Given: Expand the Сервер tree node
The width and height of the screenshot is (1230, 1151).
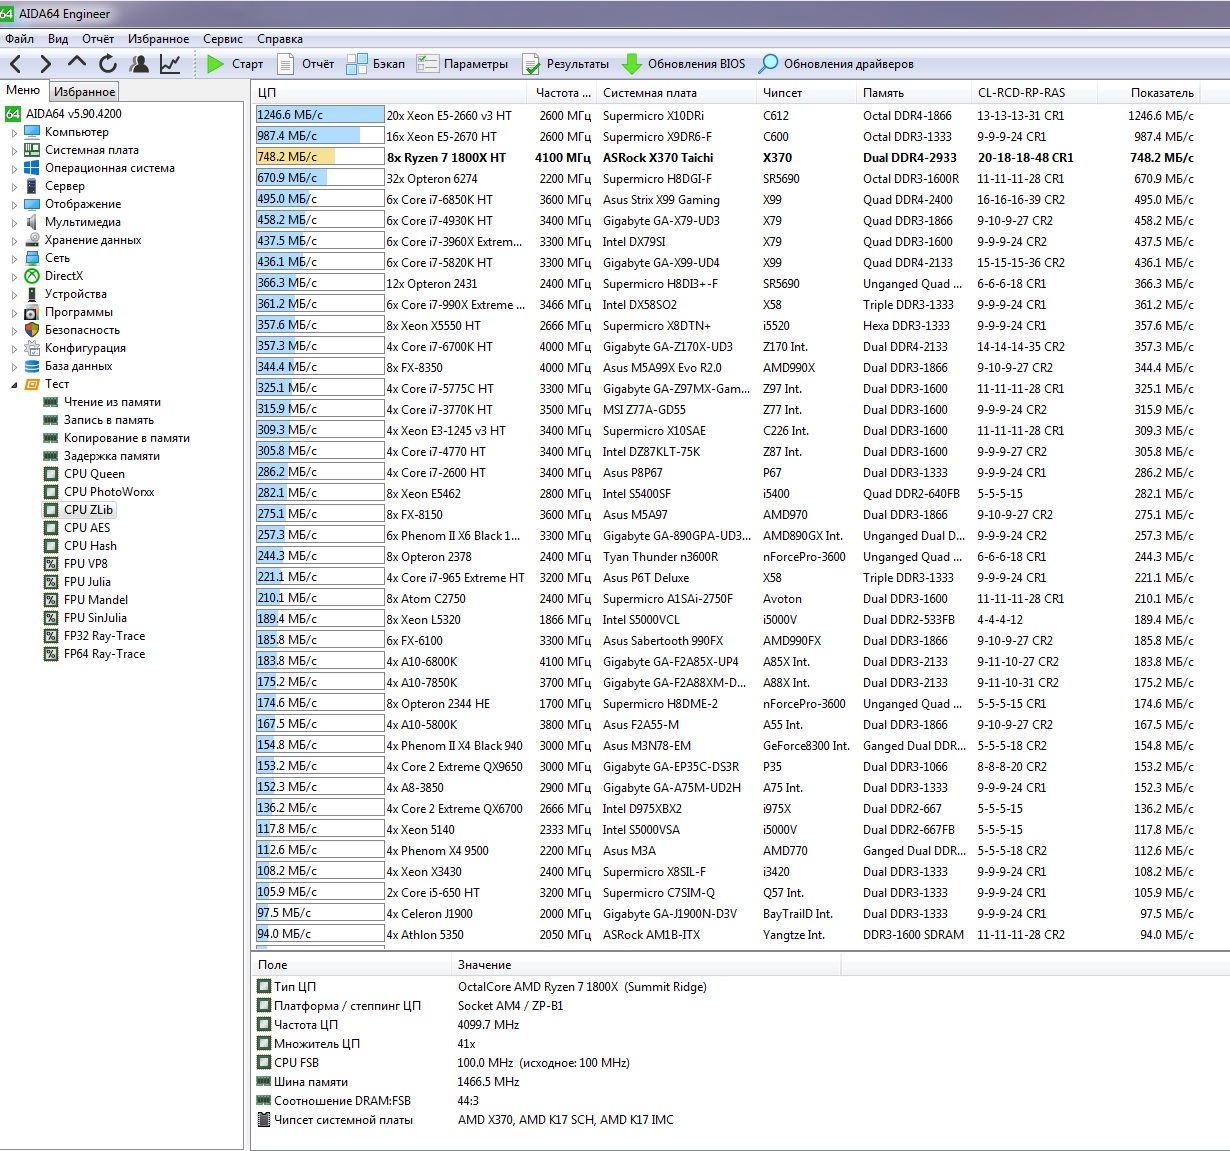Looking at the screenshot, I should coord(14,186).
